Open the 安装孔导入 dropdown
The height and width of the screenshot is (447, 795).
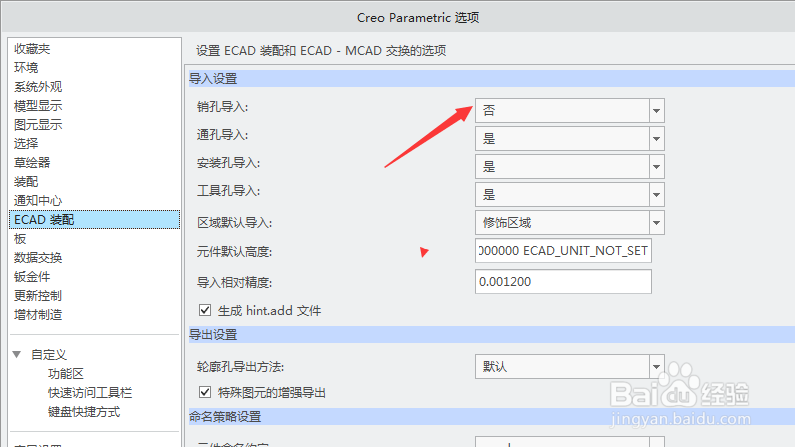point(569,167)
